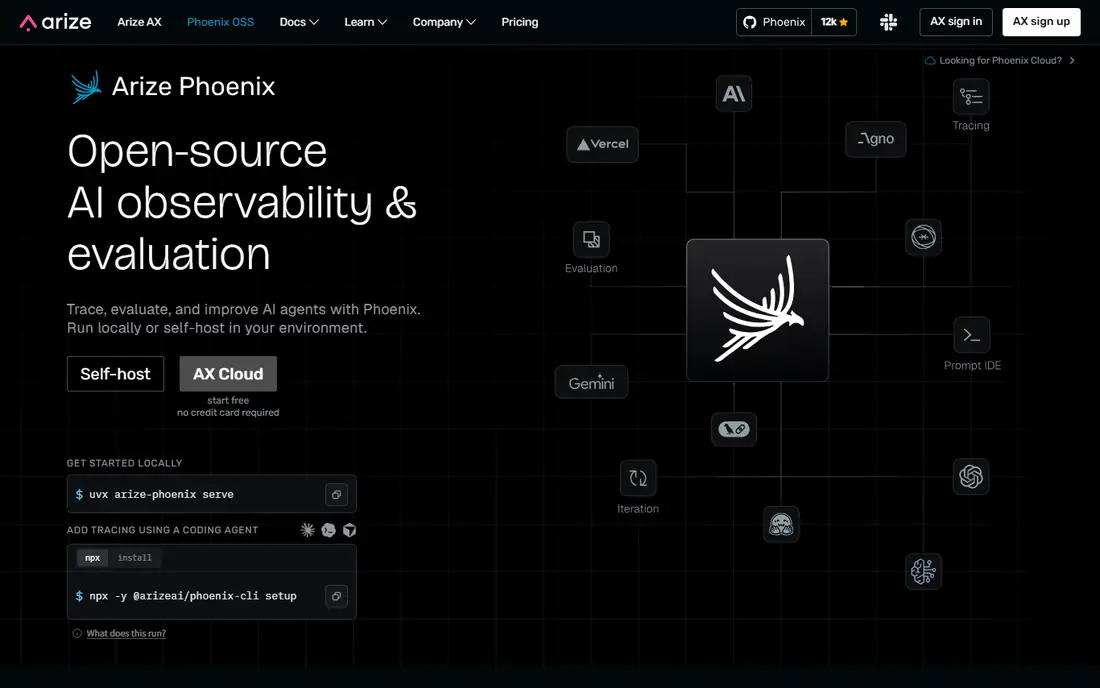Screen dimensions: 1100x688
Task: Click the AX sign in button
Action: click(956, 22)
